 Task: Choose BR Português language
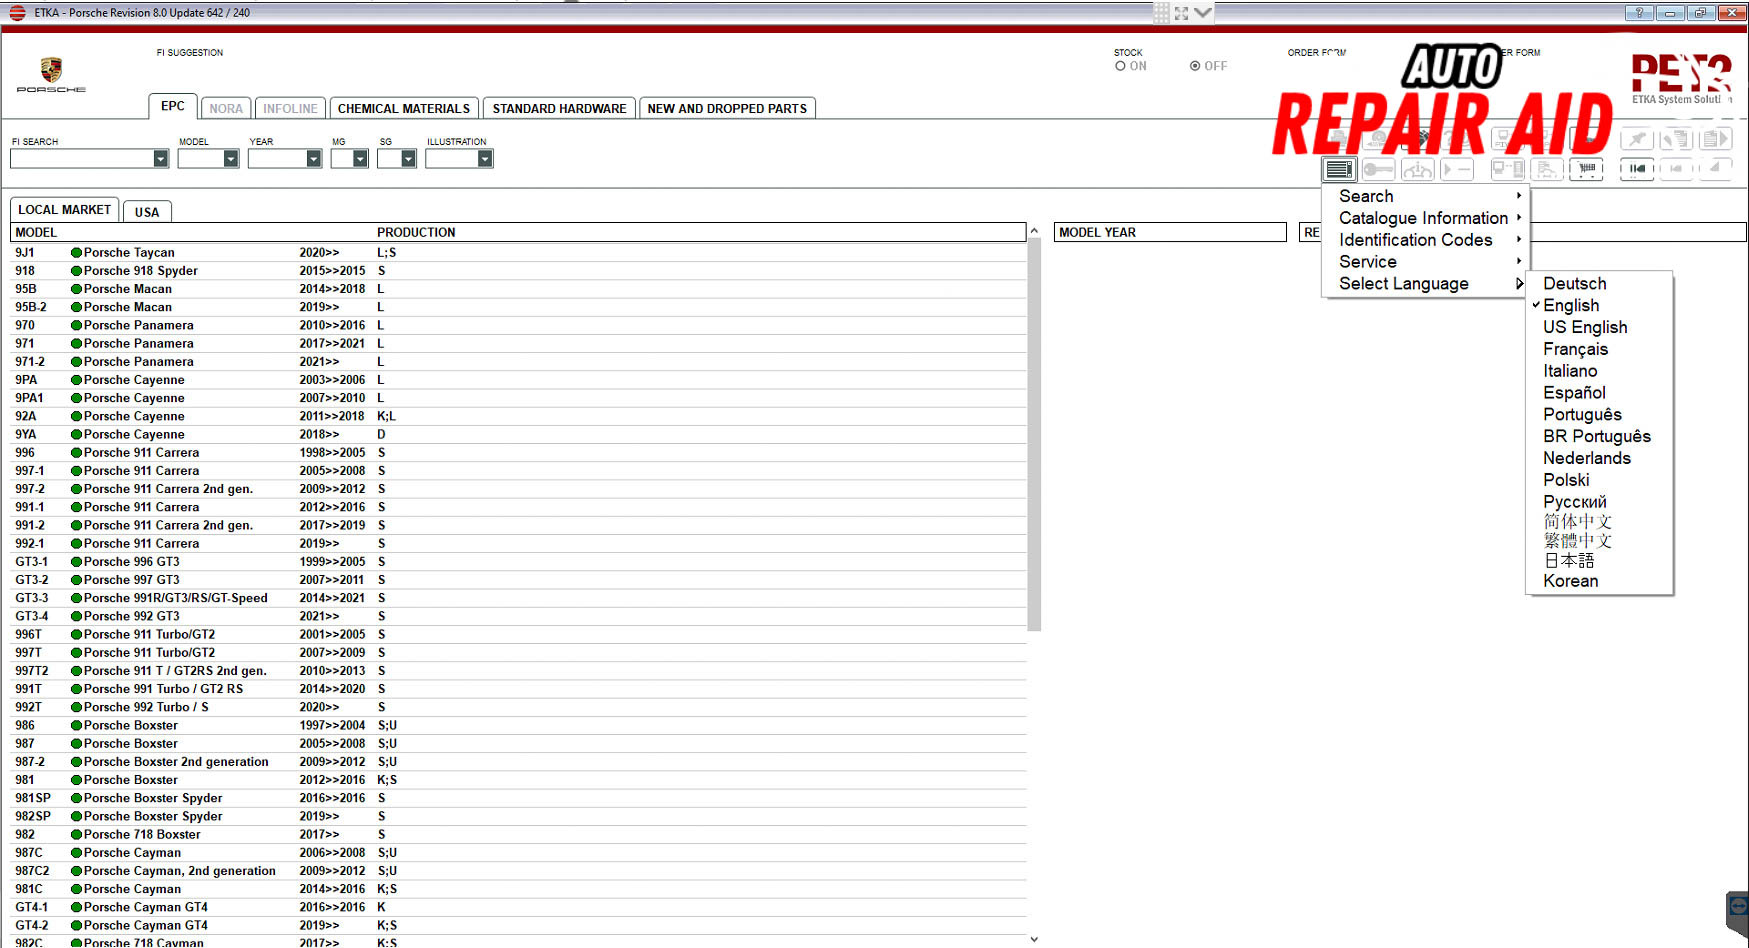(1597, 436)
